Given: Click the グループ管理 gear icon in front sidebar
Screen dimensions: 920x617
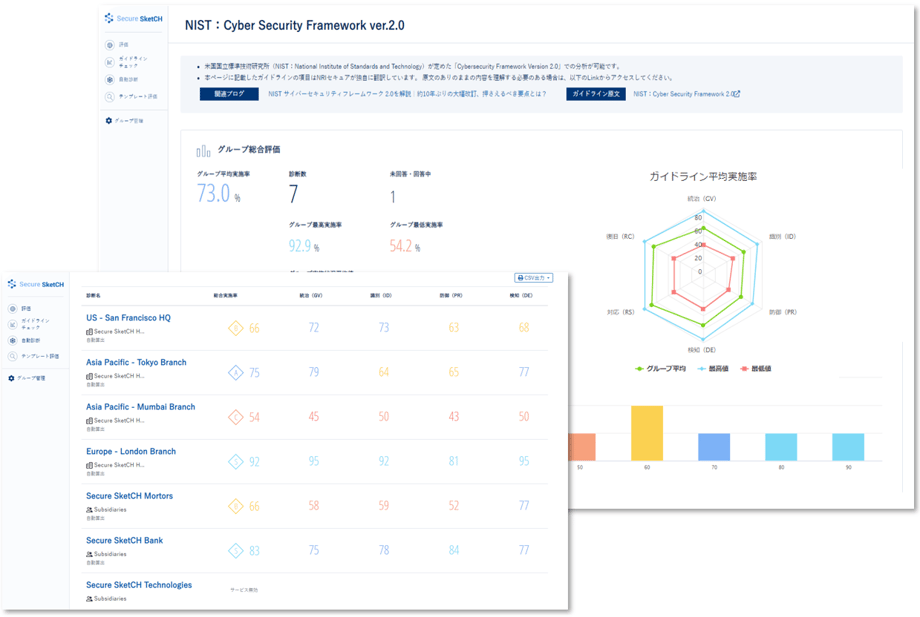Looking at the screenshot, I should 11,378.
